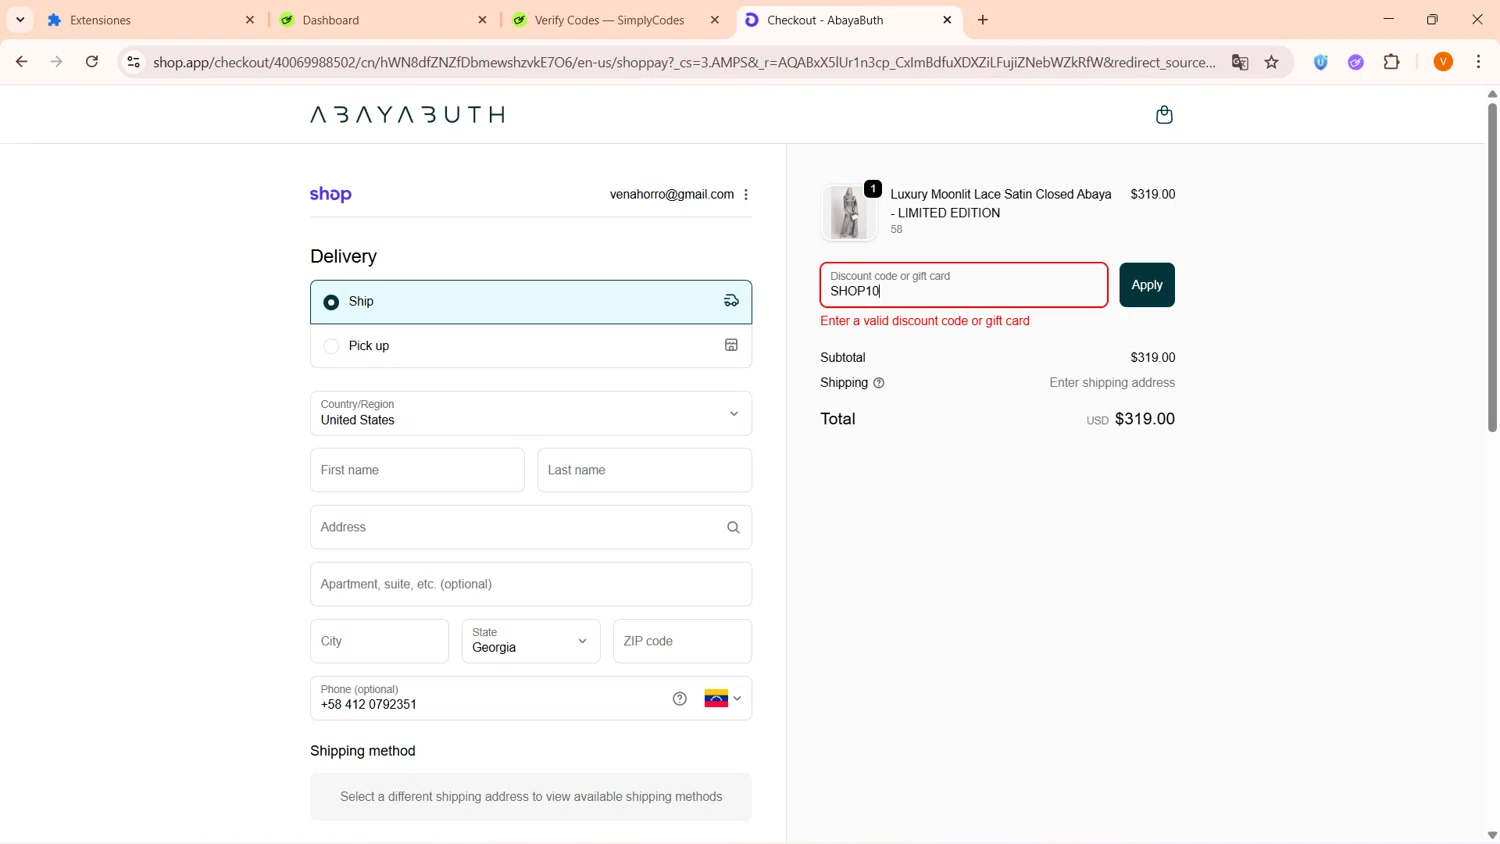Click the abaya product thumbnail
This screenshot has height=844, width=1500.
[x=849, y=212]
